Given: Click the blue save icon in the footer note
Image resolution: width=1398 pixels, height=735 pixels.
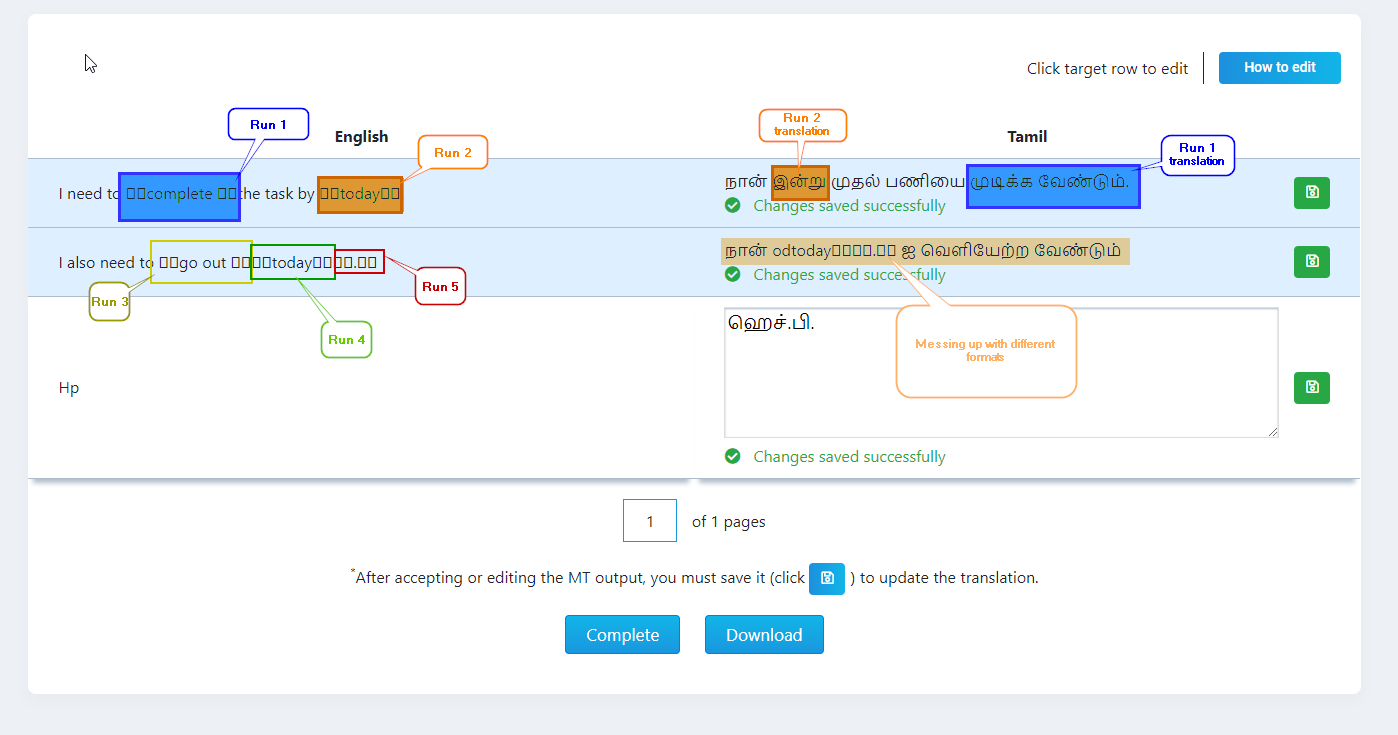Looking at the screenshot, I should [x=826, y=579].
